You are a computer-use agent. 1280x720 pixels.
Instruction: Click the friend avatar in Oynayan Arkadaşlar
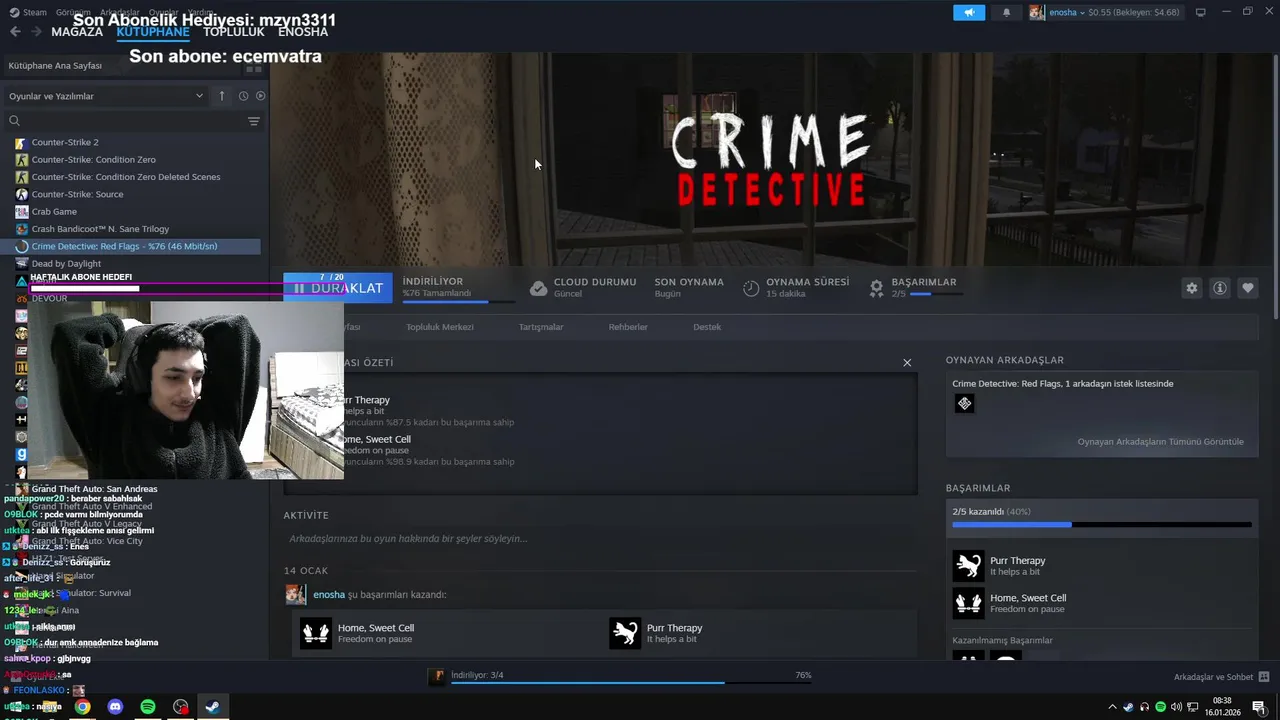coord(964,403)
